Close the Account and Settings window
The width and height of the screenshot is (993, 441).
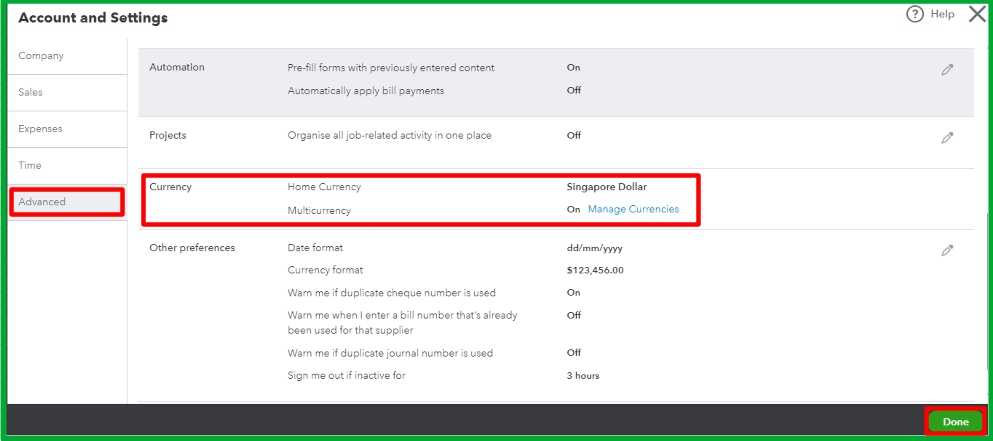(976, 15)
